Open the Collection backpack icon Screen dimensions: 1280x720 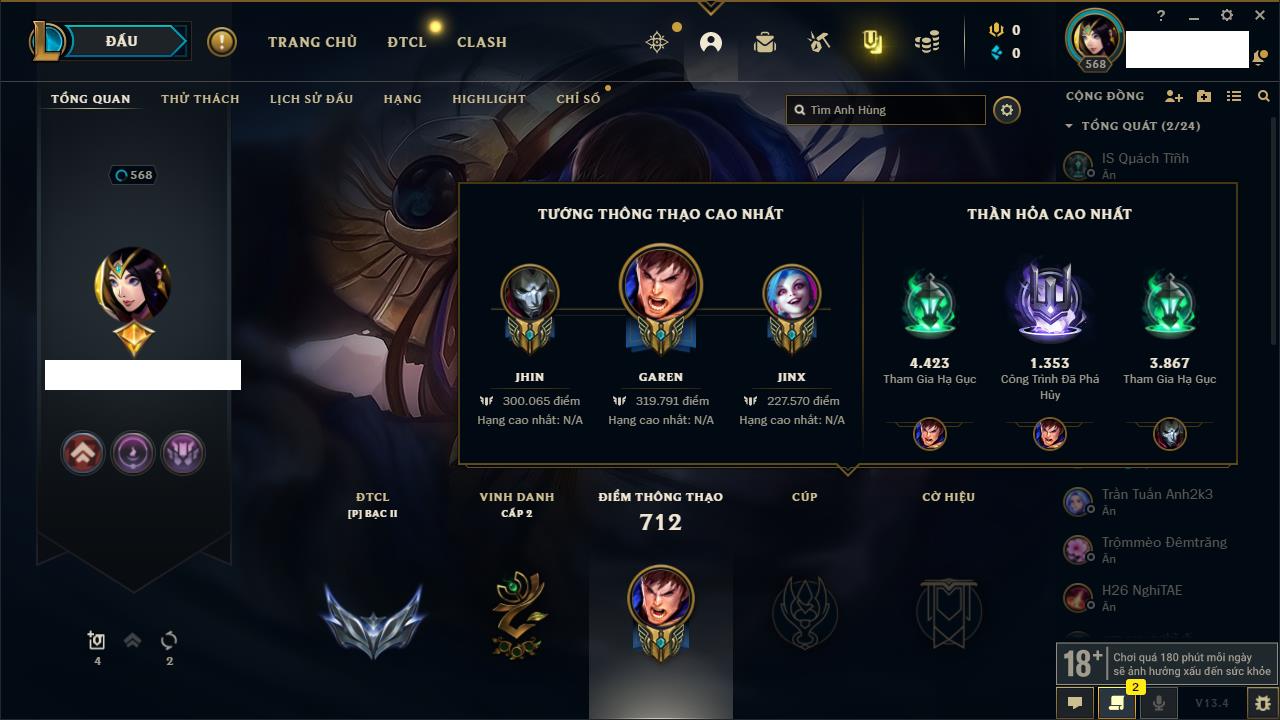point(765,42)
